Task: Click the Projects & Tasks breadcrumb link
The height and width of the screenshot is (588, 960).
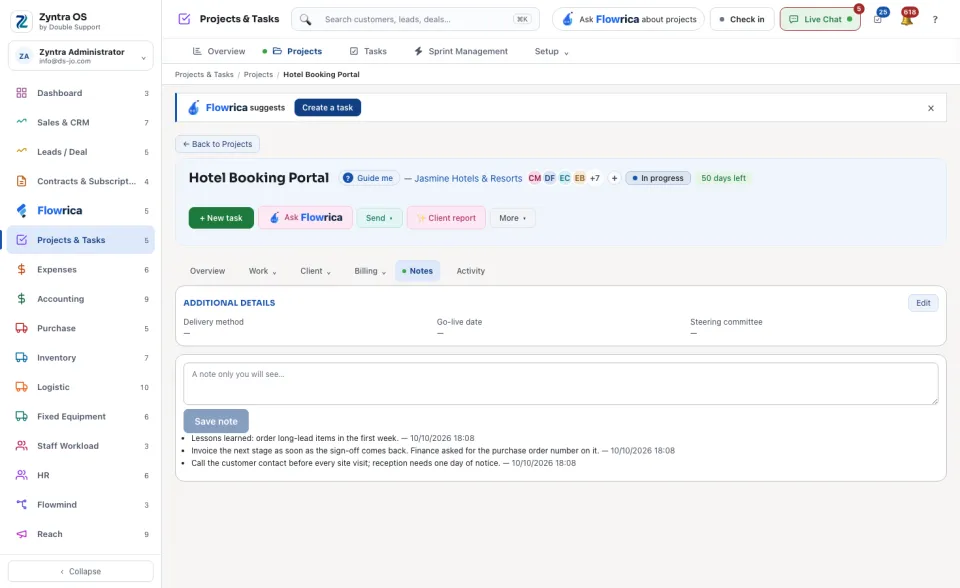Action: (x=204, y=75)
